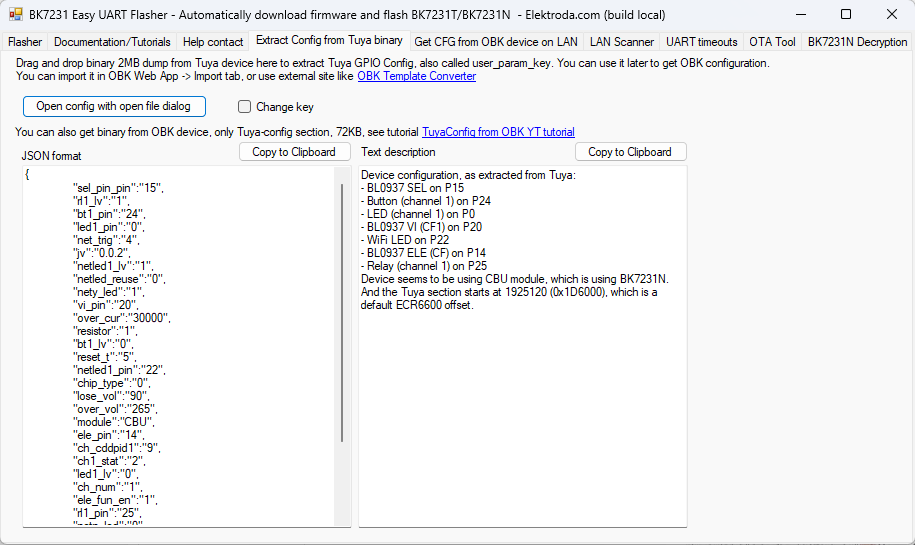Screen dimensions: 915x545
Task: Click the "rl1_pin":"25" JSON line
Action: 107,513
